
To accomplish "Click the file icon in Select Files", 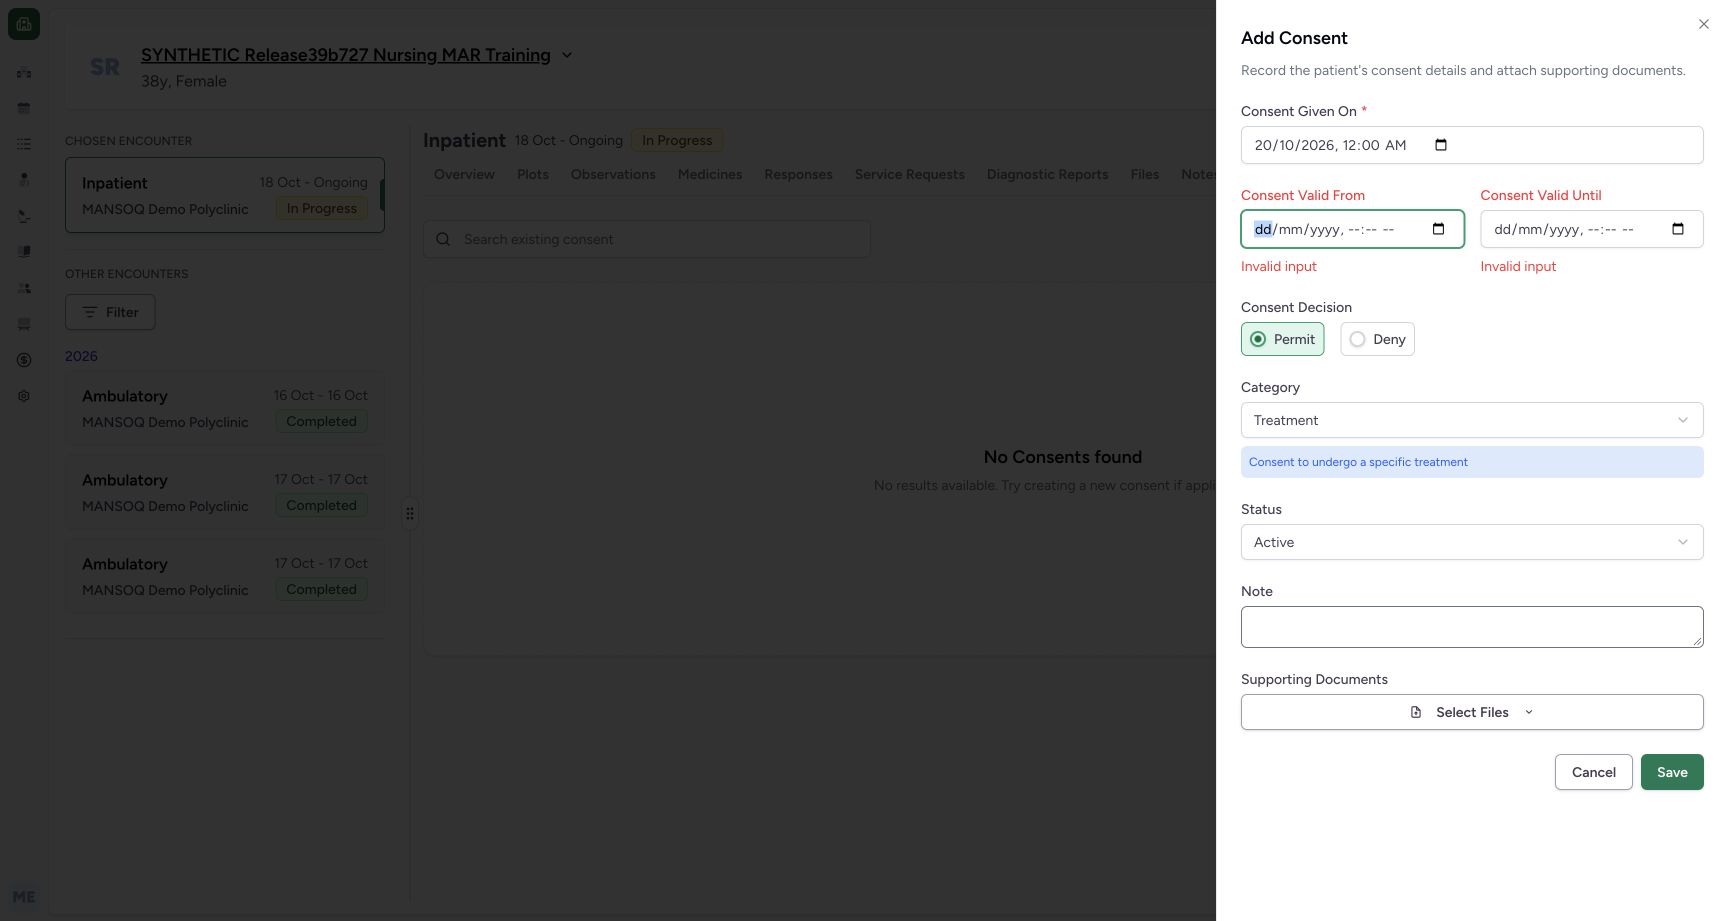I will pyautogui.click(x=1415, y=712).
